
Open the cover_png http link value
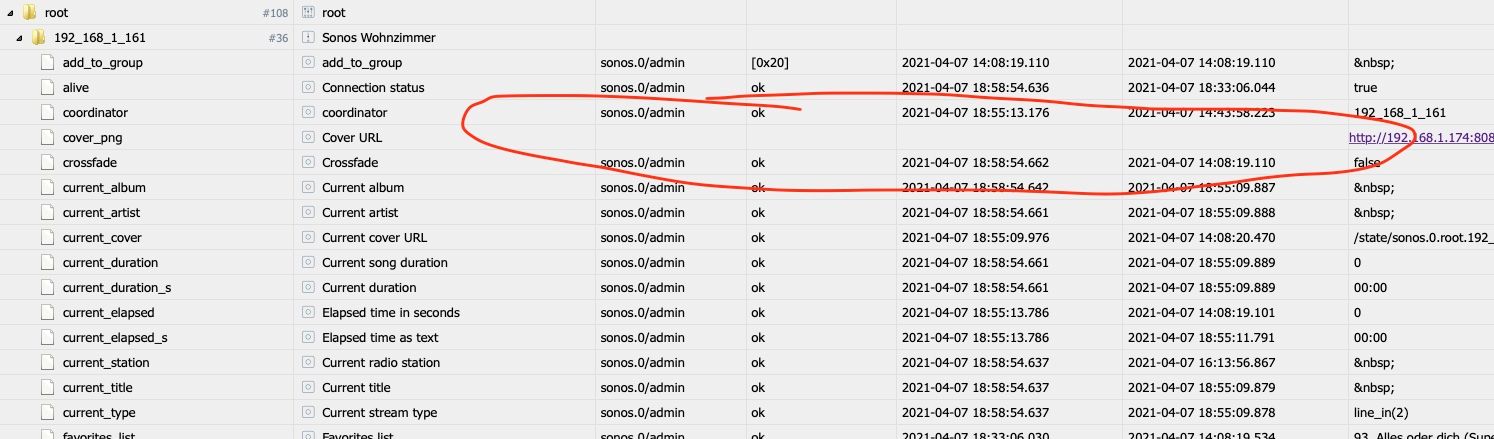coord(1421,137)
